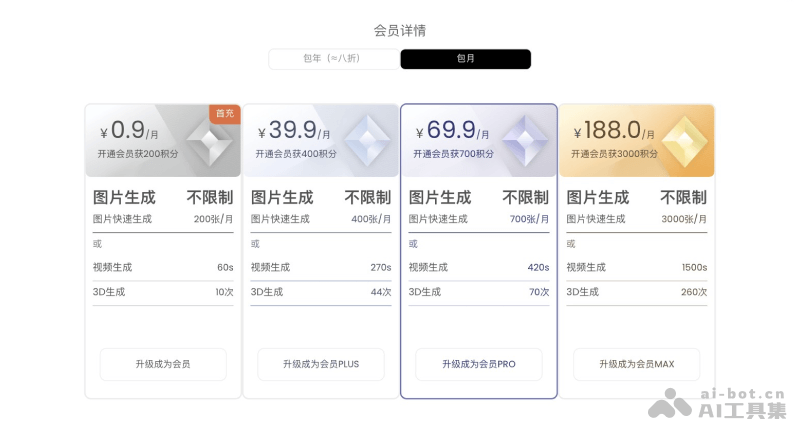The image size is (800, 433).
Task: Click 3D生成 260次 row in MAX plan
Action: [636, 292]
